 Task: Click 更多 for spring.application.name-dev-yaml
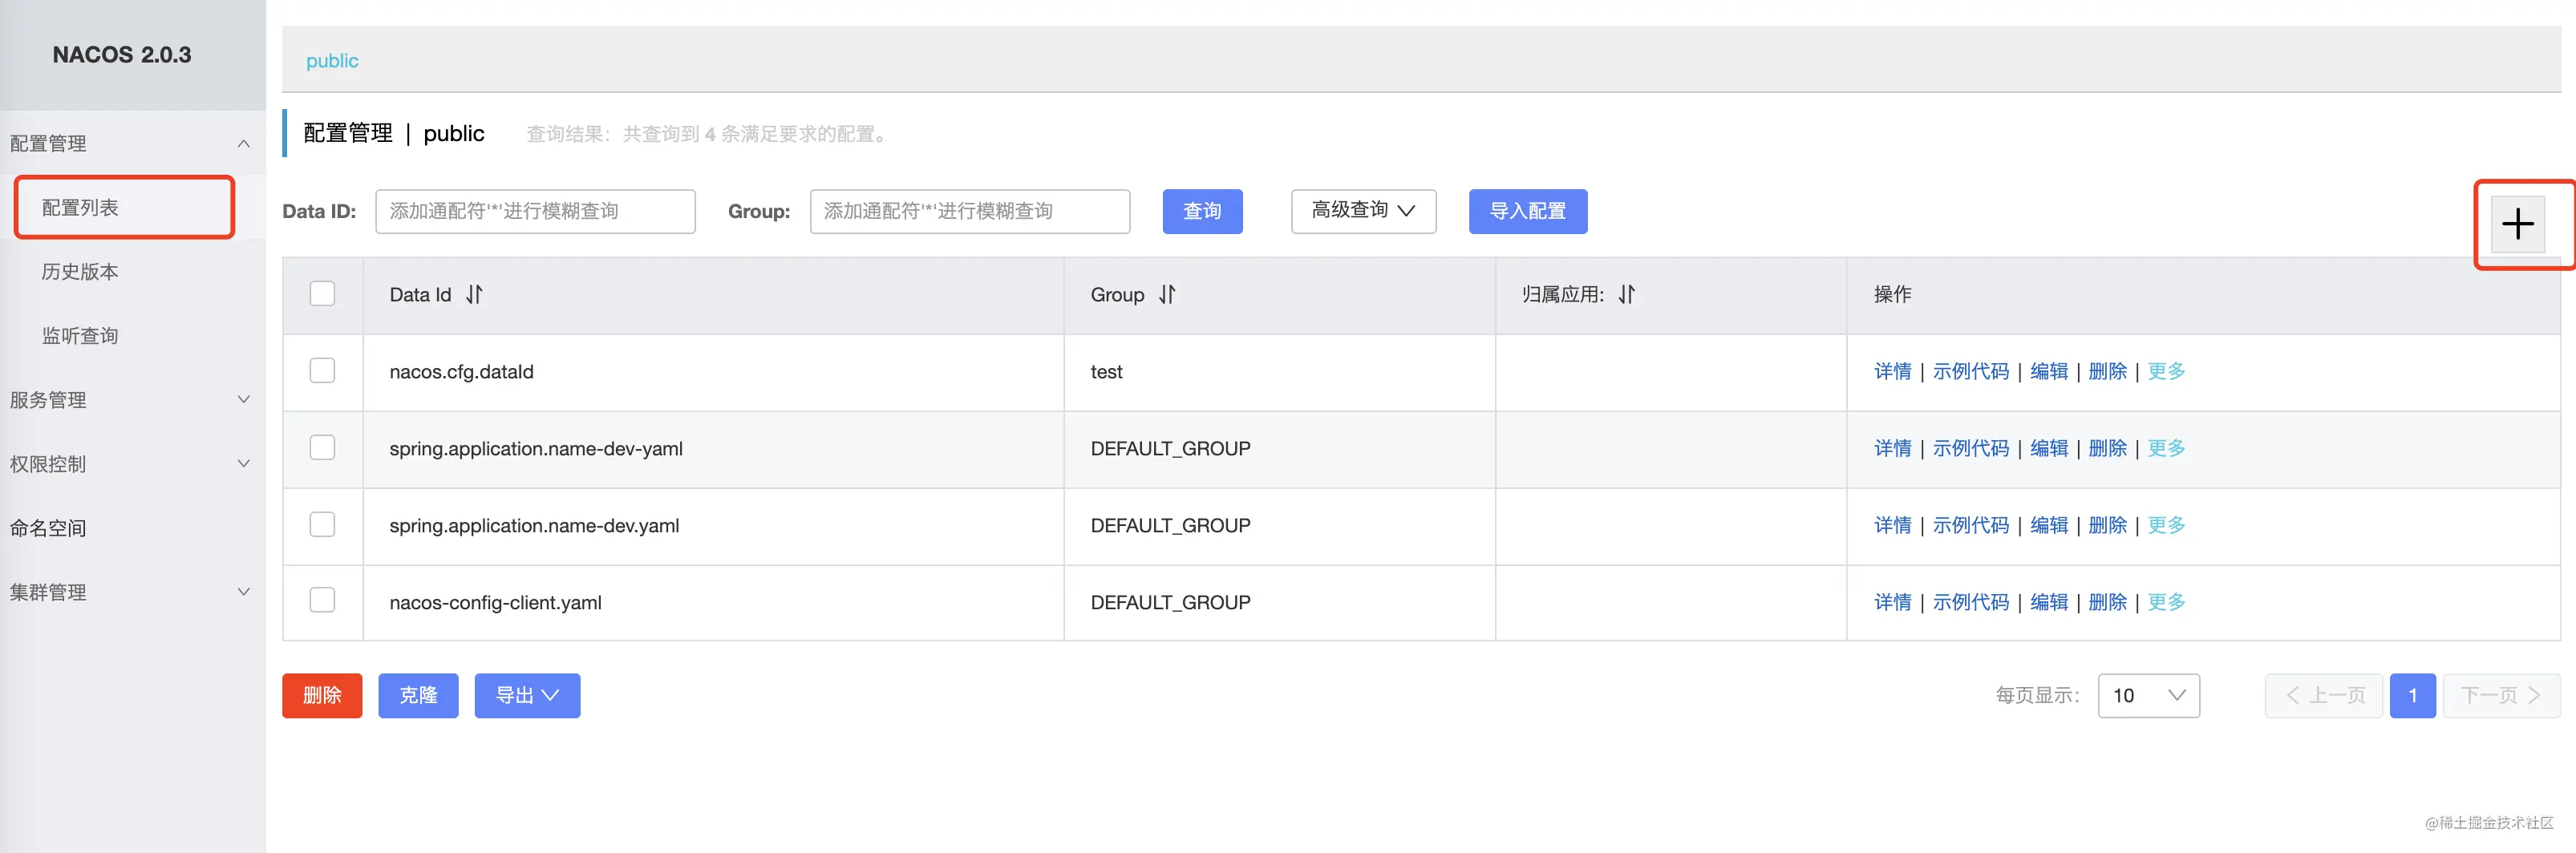(2166, 448)
